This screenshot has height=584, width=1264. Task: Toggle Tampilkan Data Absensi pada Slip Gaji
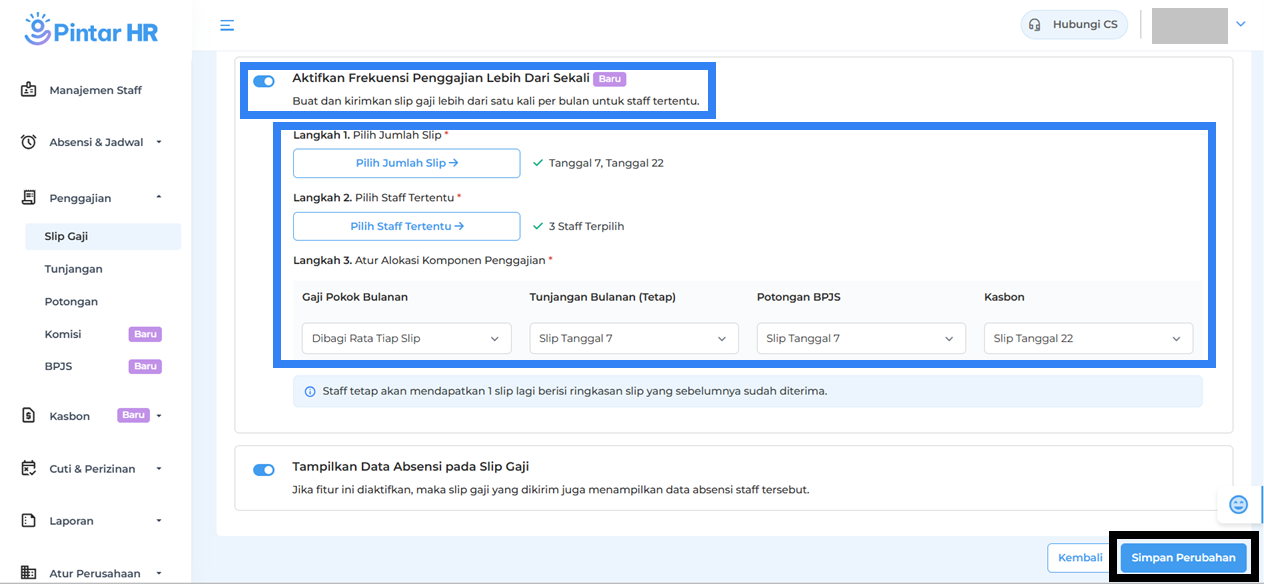[x=264, y=470]
